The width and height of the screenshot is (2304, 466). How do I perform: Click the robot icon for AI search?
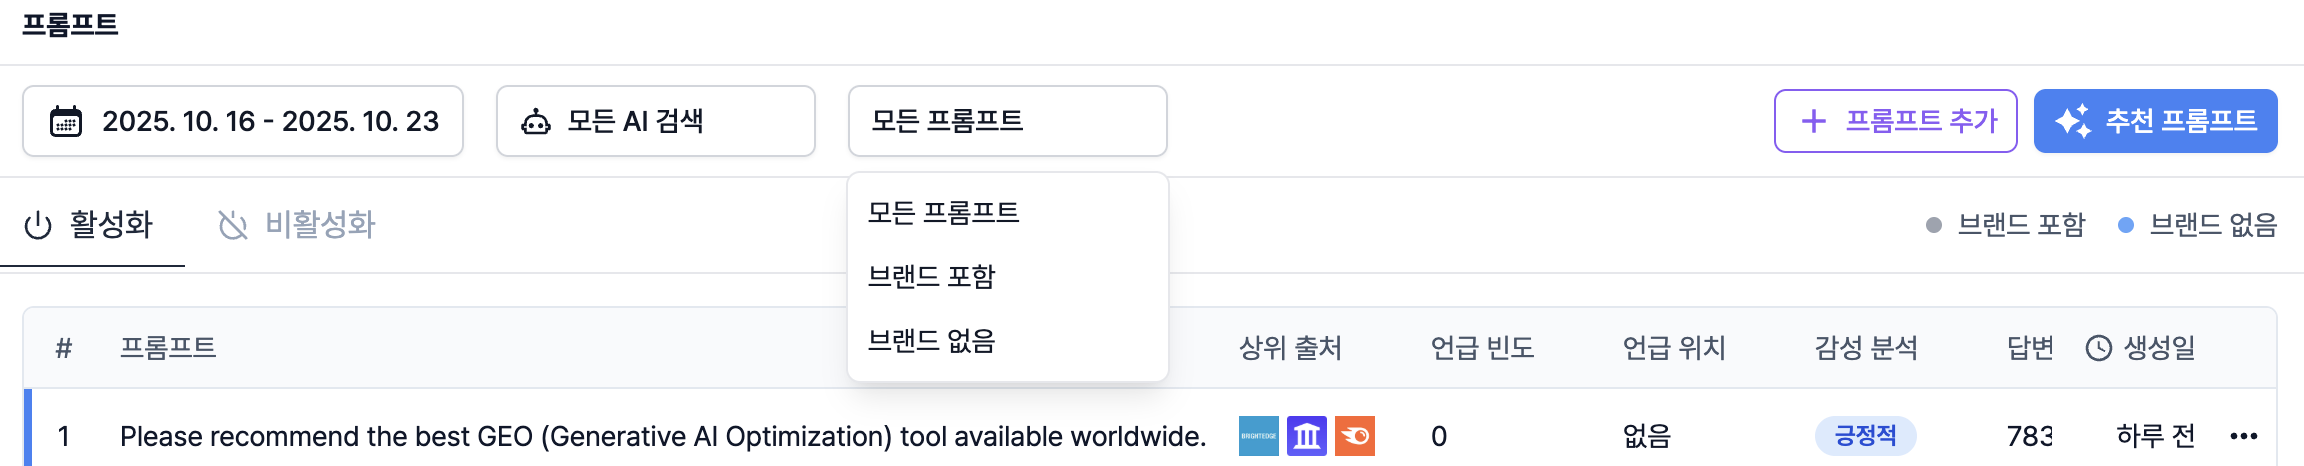(x=536, y=122)
